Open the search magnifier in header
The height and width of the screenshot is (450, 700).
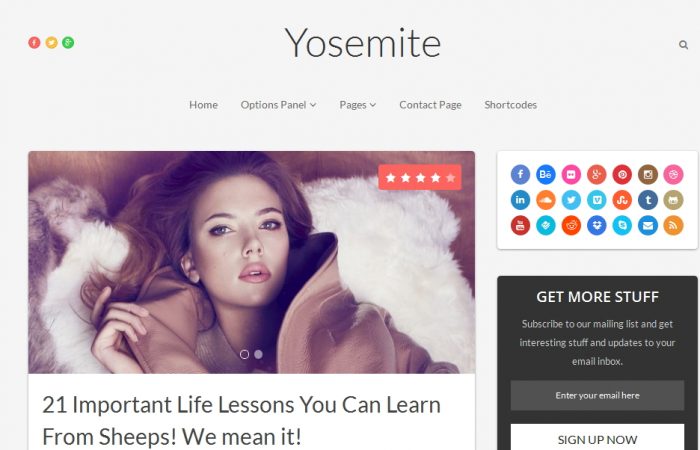coord(683,45)
